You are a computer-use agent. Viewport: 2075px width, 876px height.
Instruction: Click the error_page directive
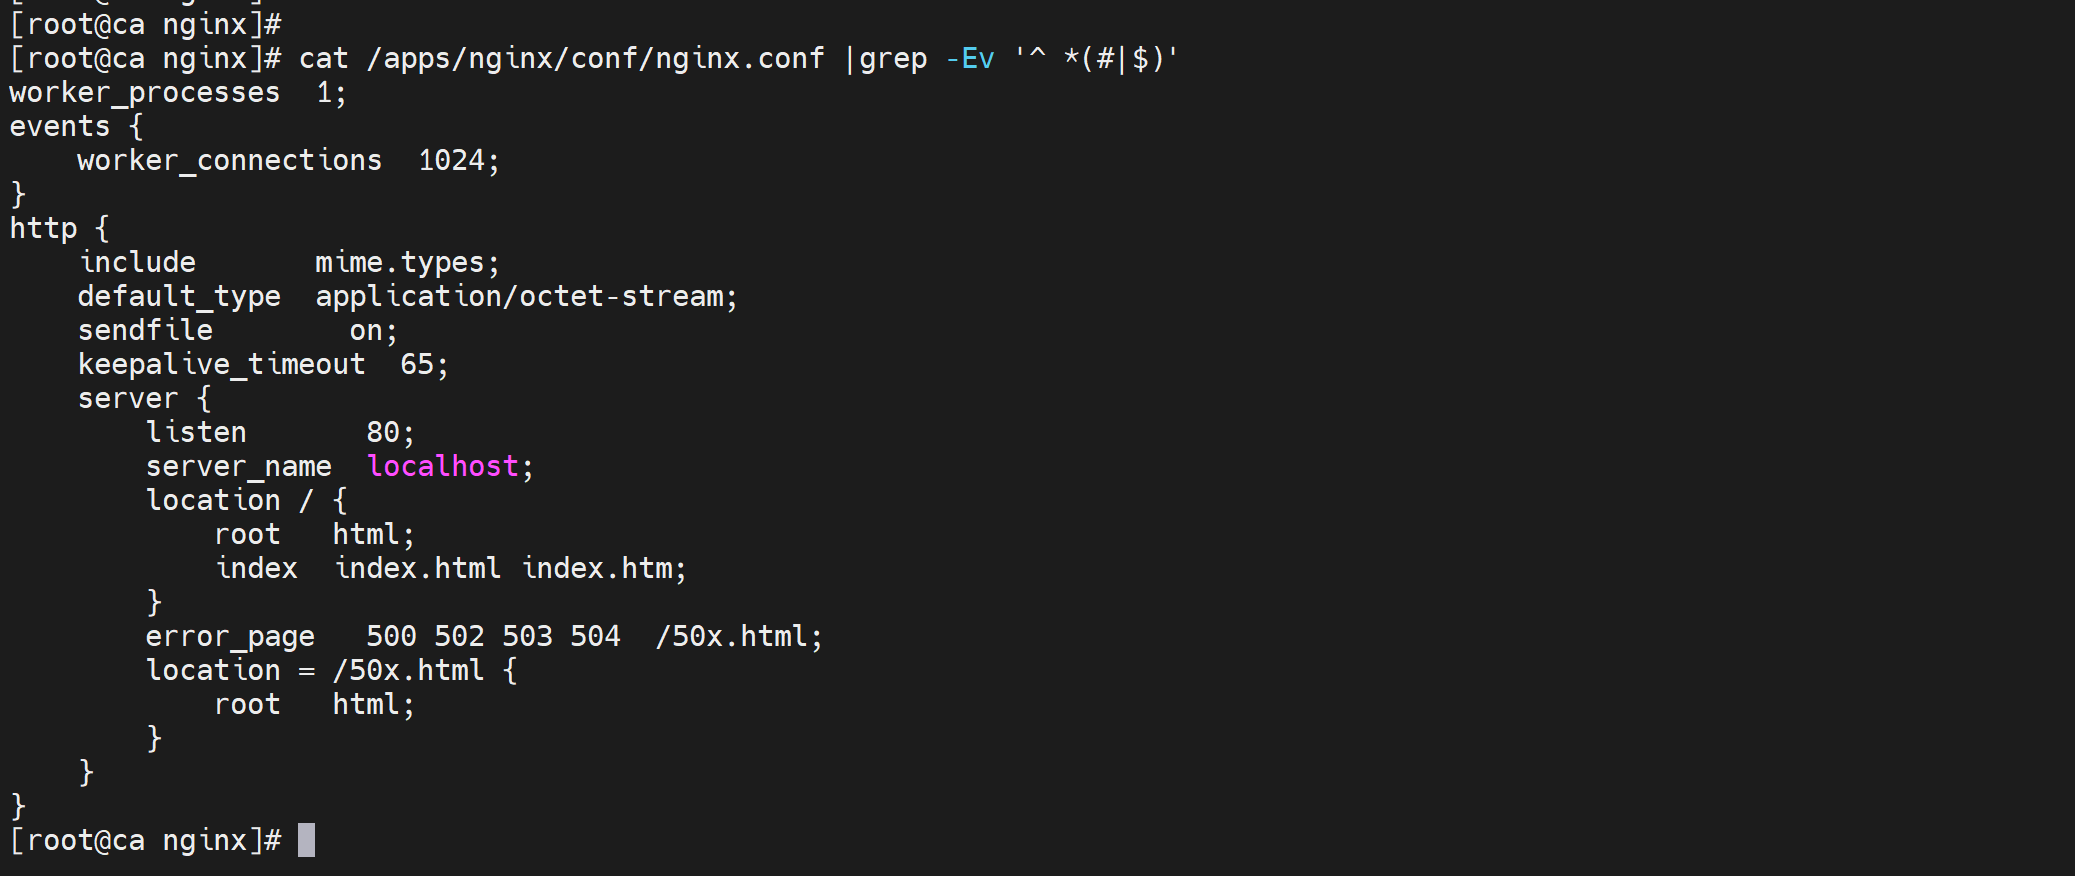click(230, 637)
